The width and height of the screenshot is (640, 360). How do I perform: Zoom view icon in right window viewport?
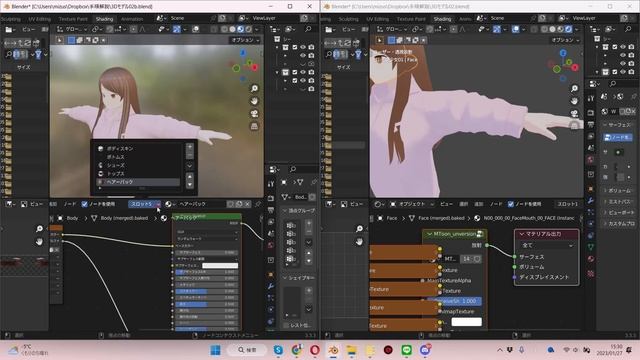574,88
